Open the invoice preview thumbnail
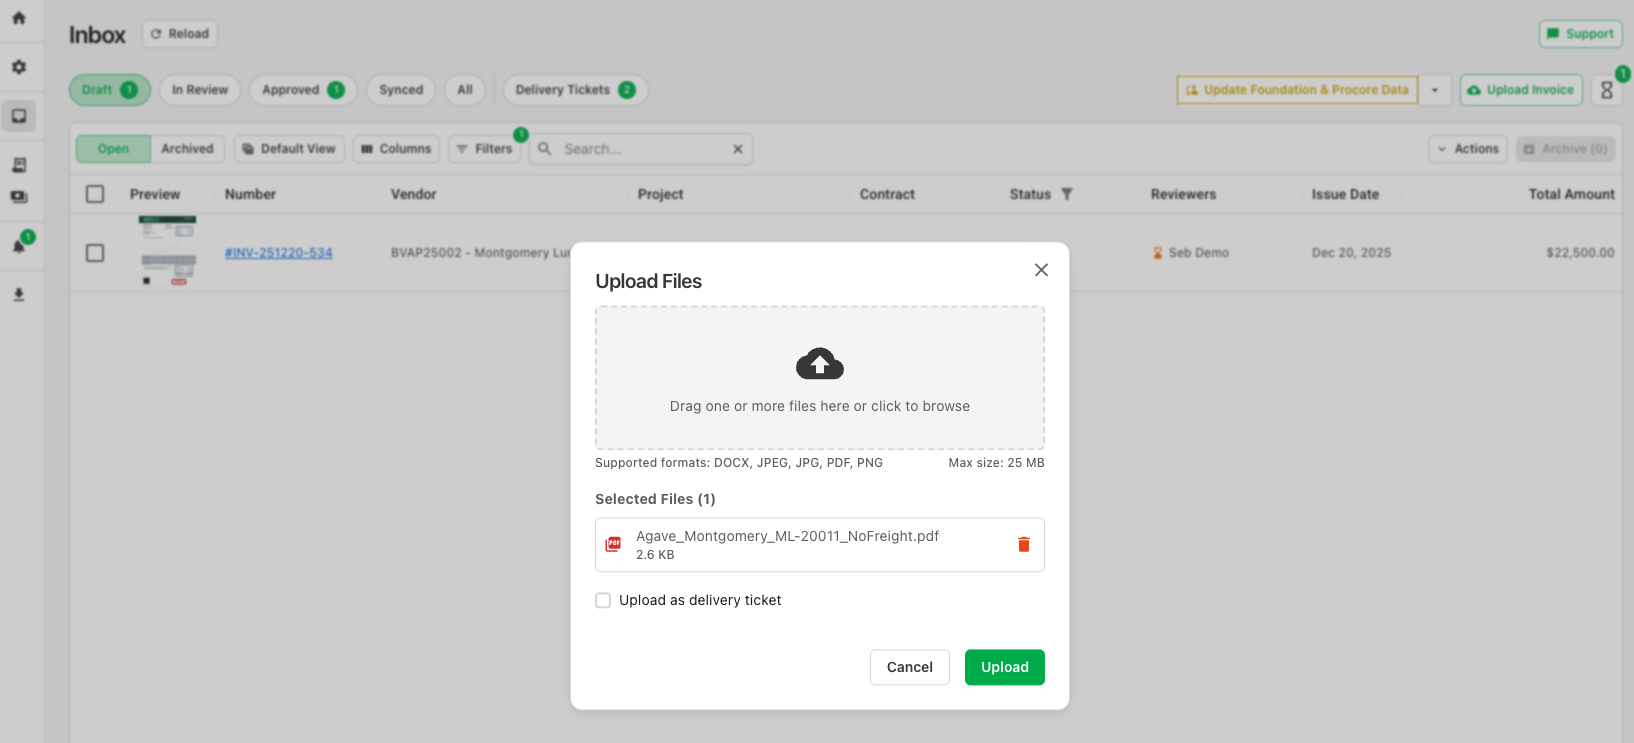 pos(168,251)
